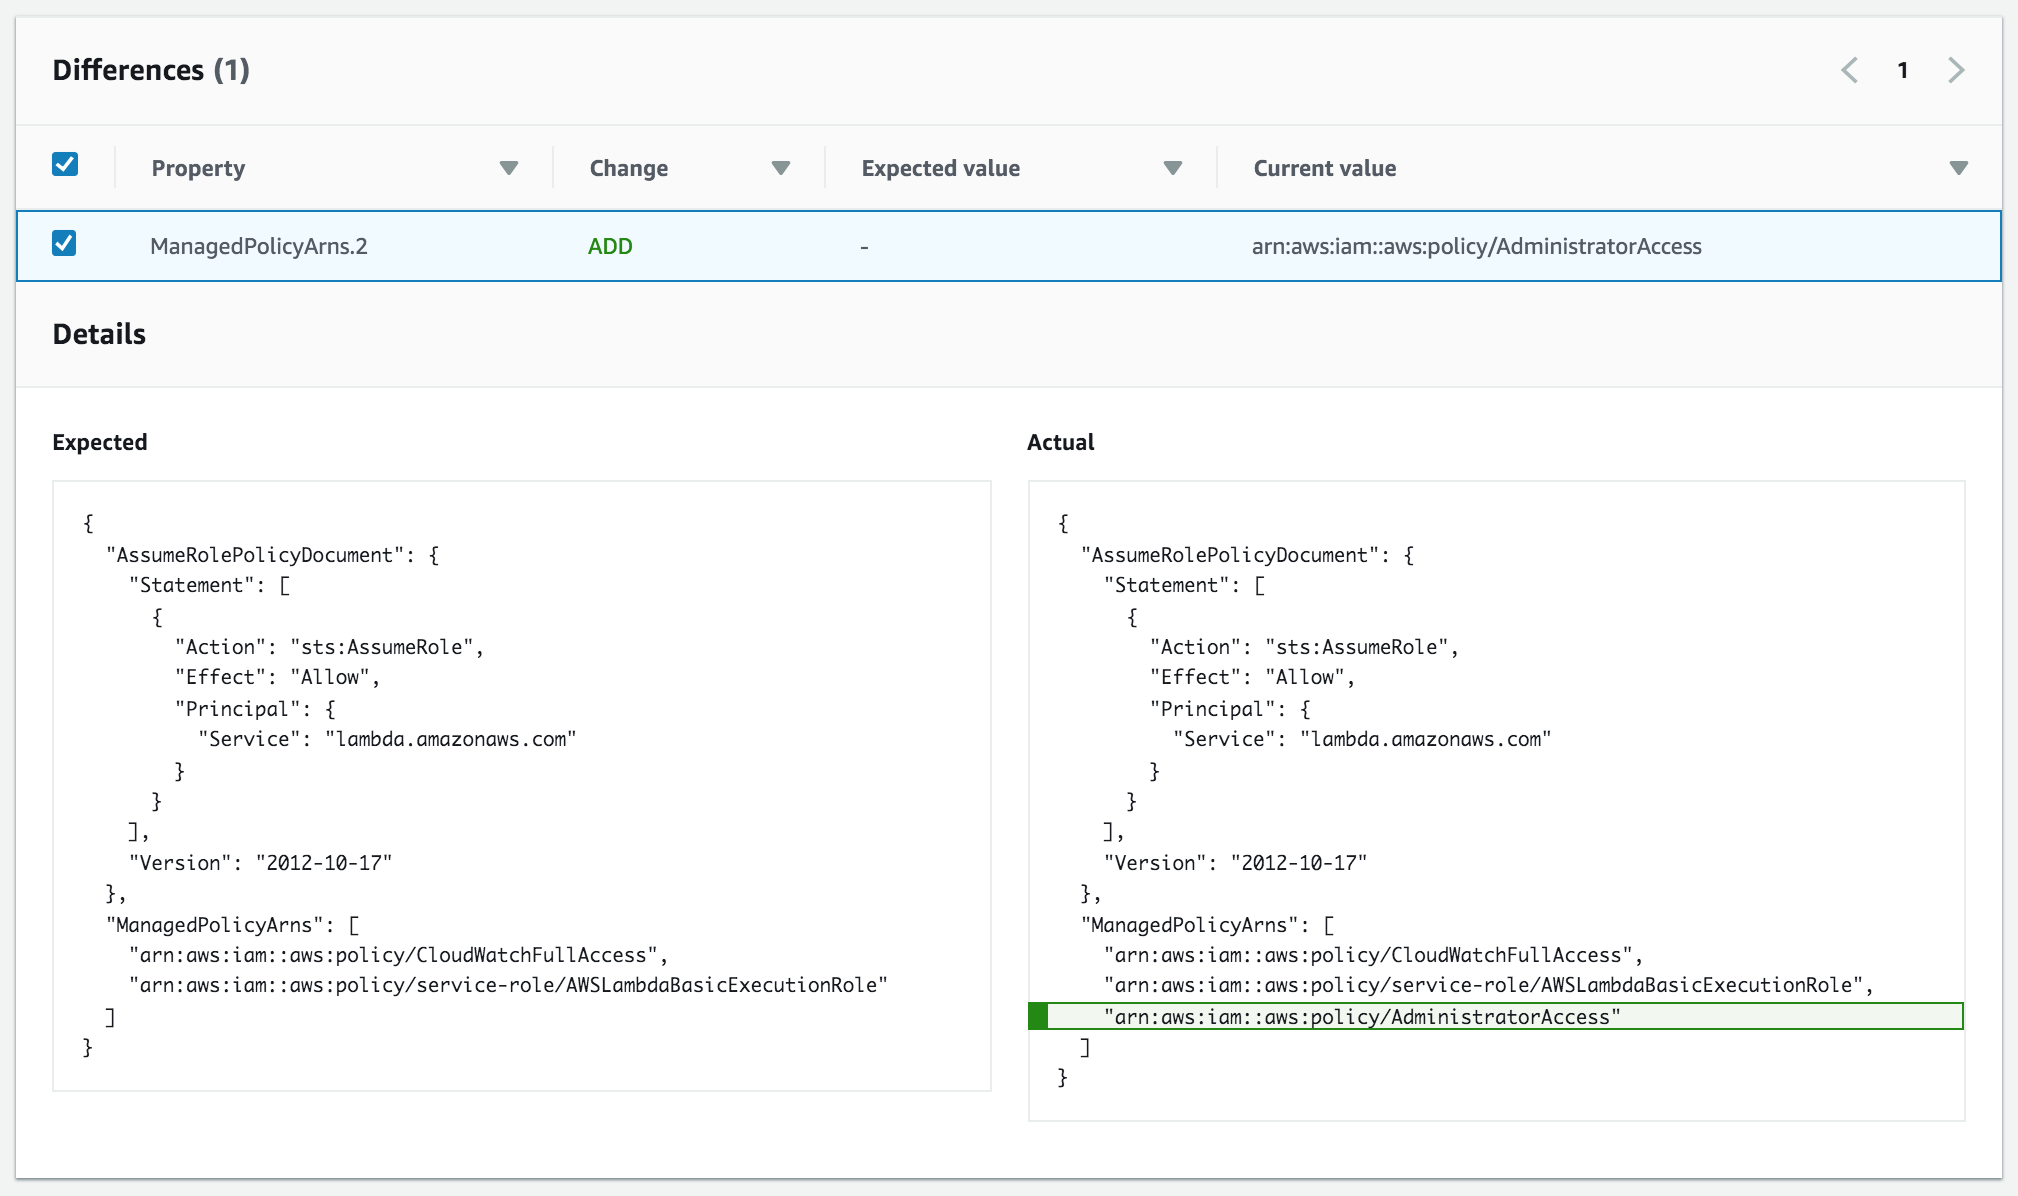Go to previous page of differences
Viewport: 2018px width, 1196px height.
tap(1850, 70)
